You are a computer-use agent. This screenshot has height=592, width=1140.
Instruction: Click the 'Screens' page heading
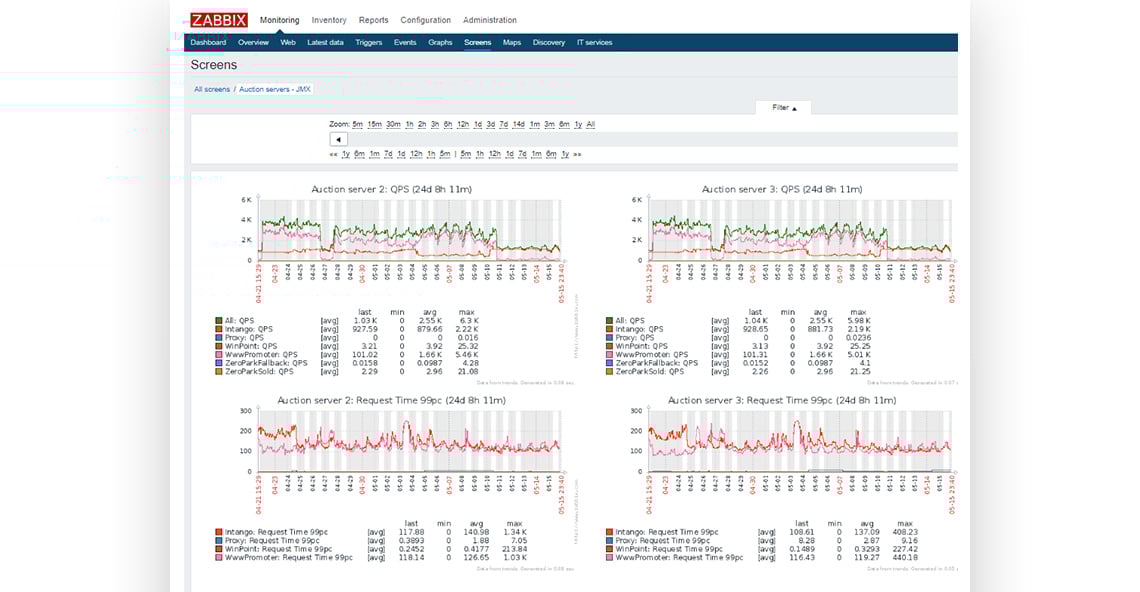pyautogui.click(x=214, y=65)
